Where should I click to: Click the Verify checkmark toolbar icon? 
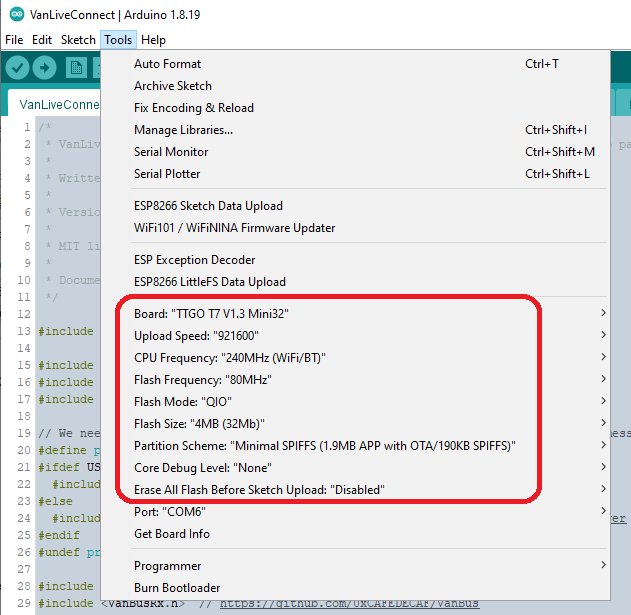click(x=17, y=68)
